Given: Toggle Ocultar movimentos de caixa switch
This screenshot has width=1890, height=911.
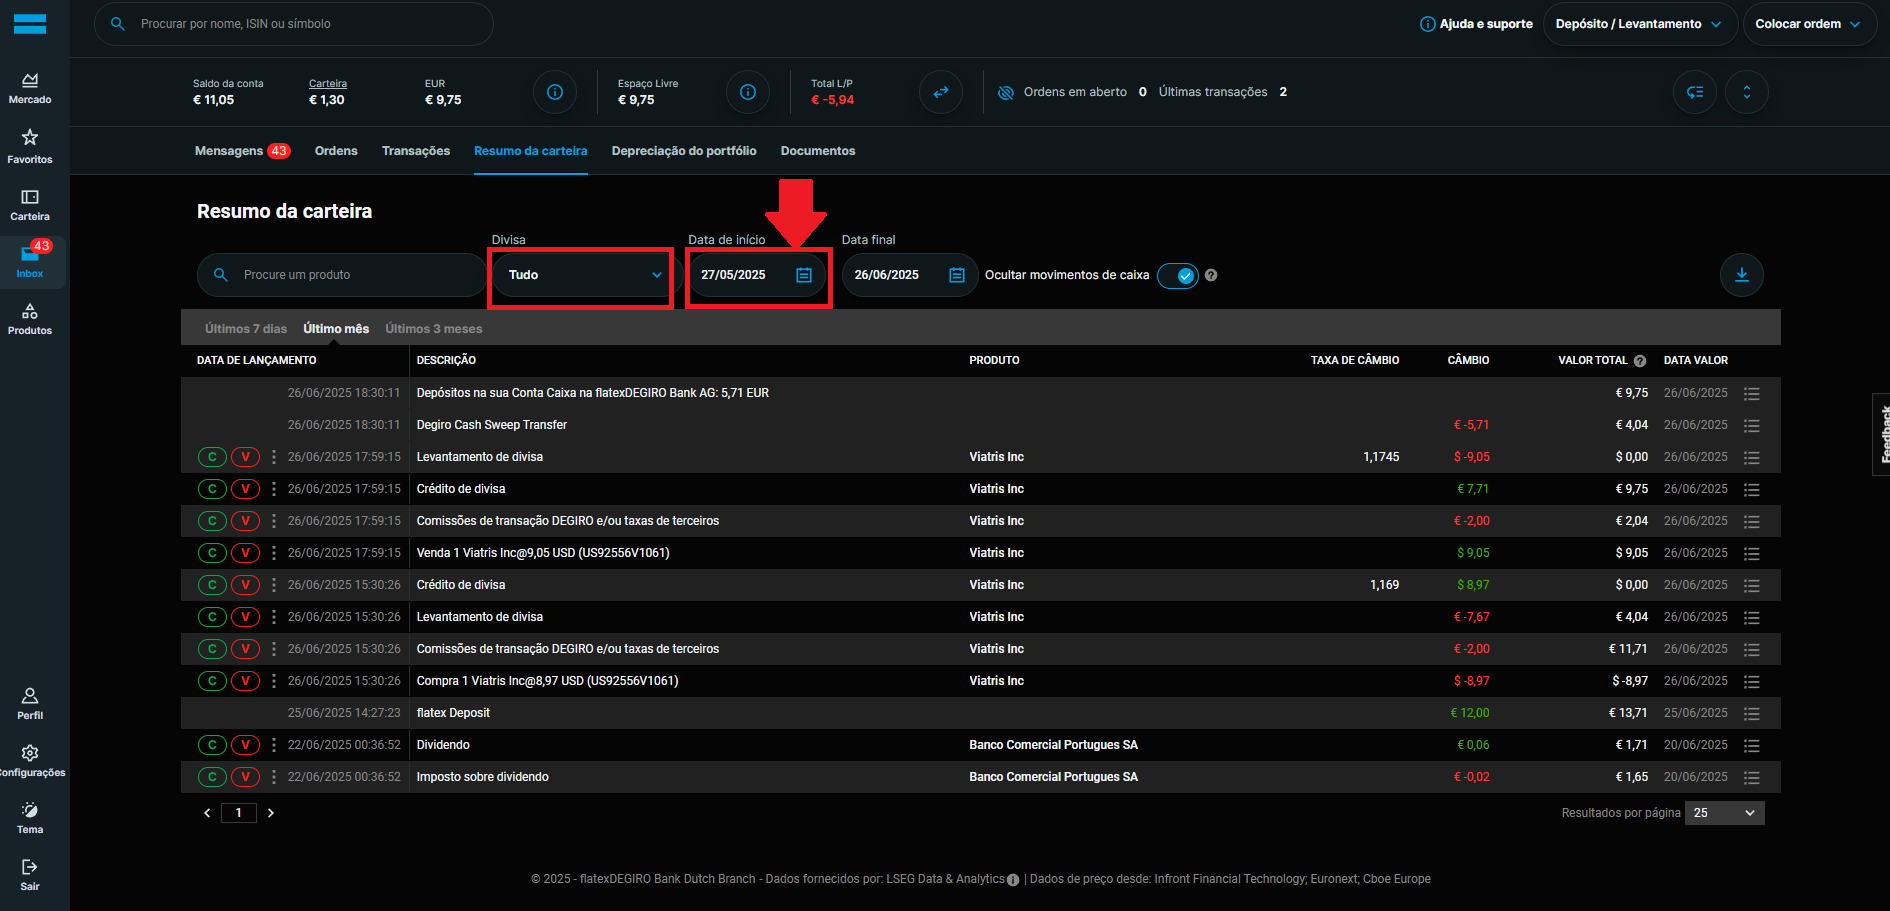Looking at the screenshot, I should pos(1178,276).
